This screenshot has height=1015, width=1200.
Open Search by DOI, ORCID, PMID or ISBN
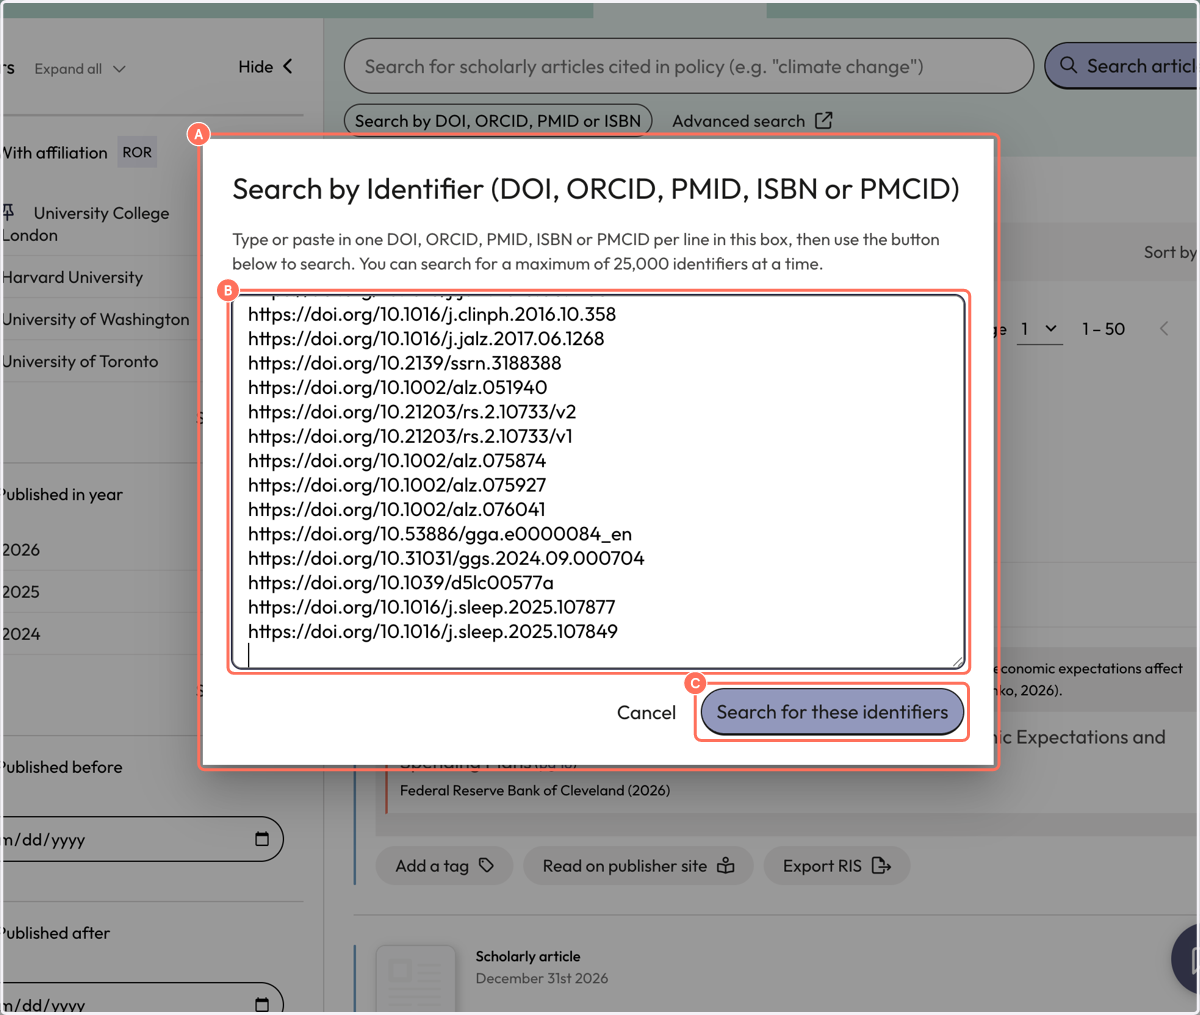tap(498, 121)
